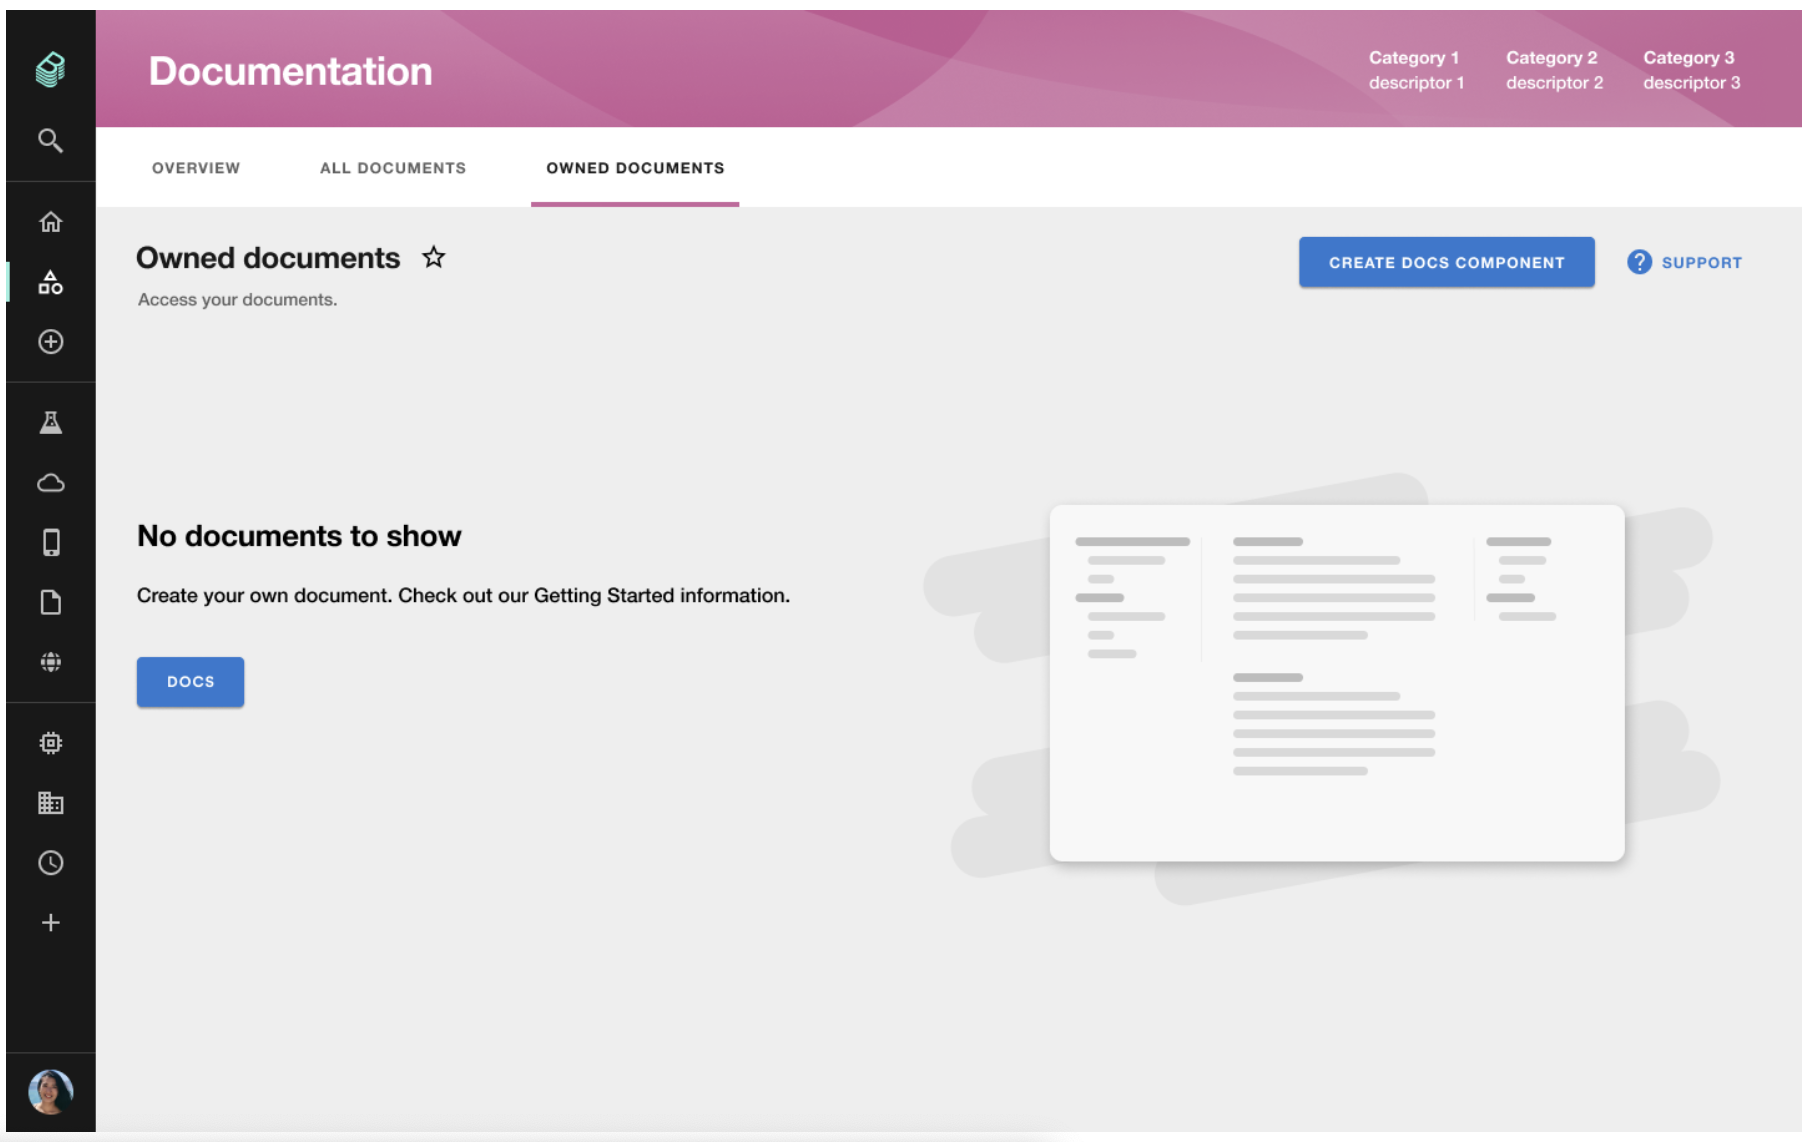Open the organization building icon
The width and height of the screenshot is (1818, 1142).
[50, 802]
